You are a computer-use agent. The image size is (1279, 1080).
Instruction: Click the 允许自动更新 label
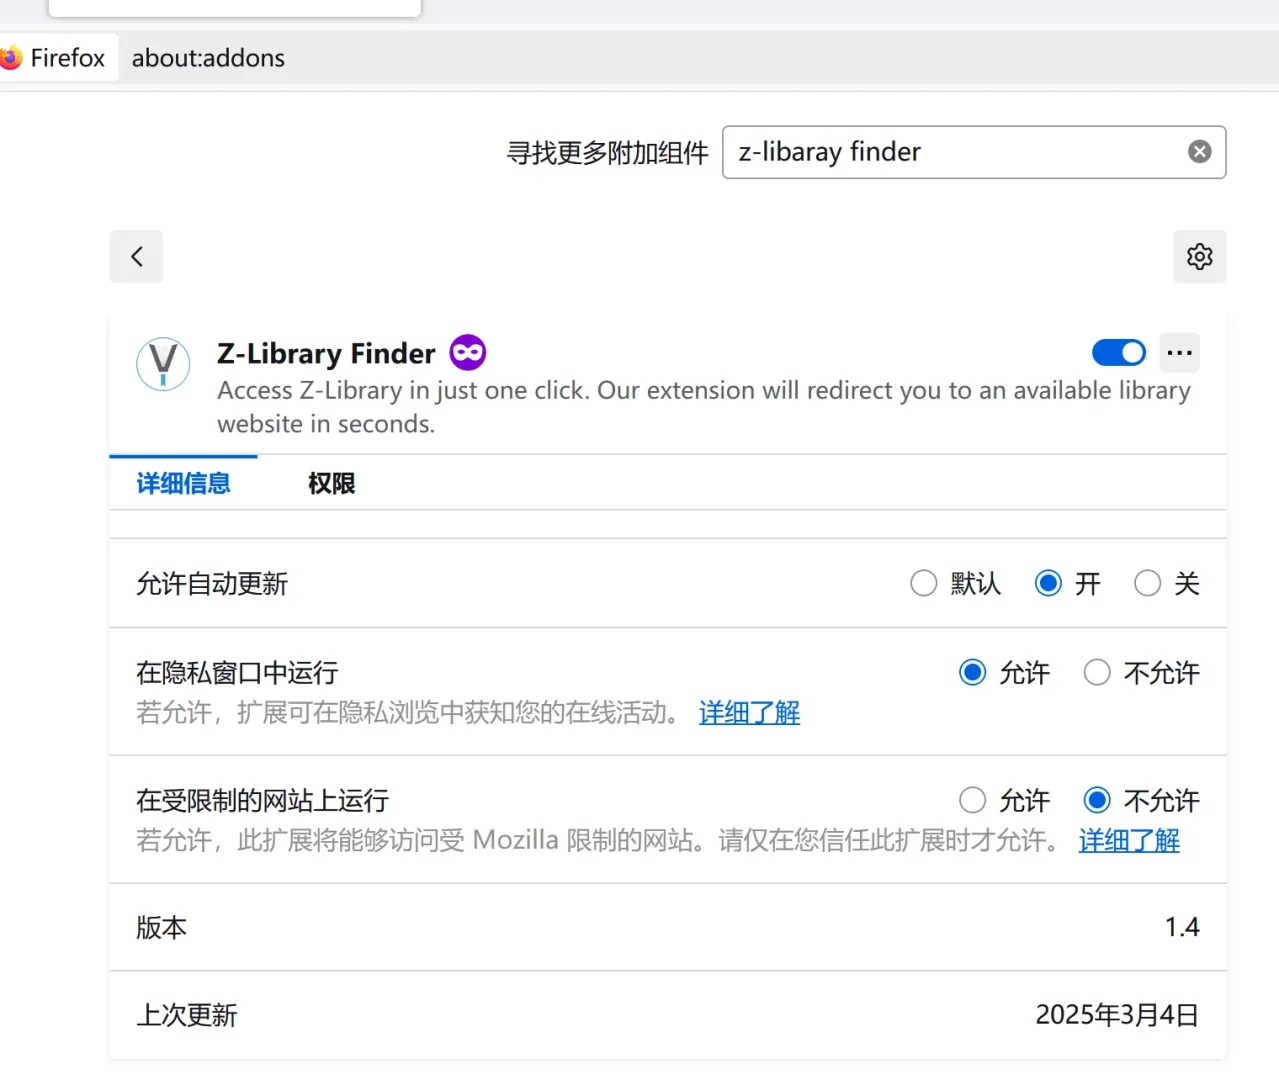(x=212, y=584)
